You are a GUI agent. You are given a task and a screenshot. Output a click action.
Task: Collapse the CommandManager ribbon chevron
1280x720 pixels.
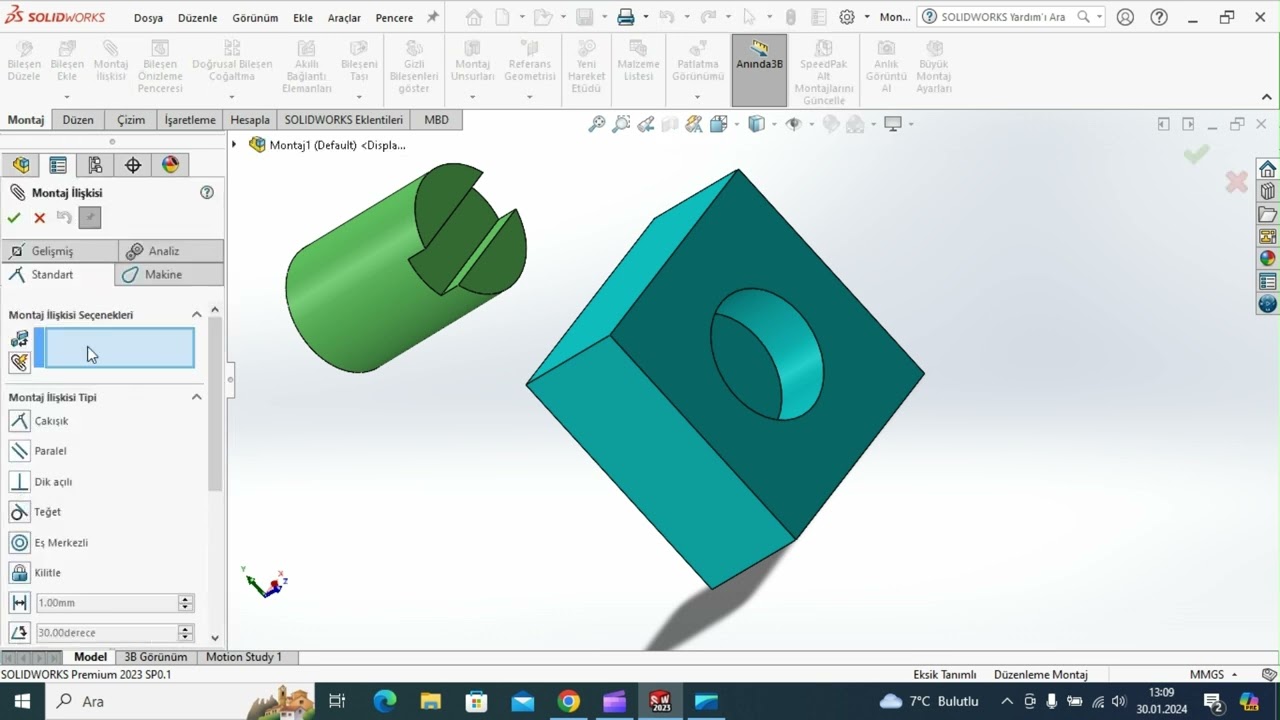pos(1268,97)
